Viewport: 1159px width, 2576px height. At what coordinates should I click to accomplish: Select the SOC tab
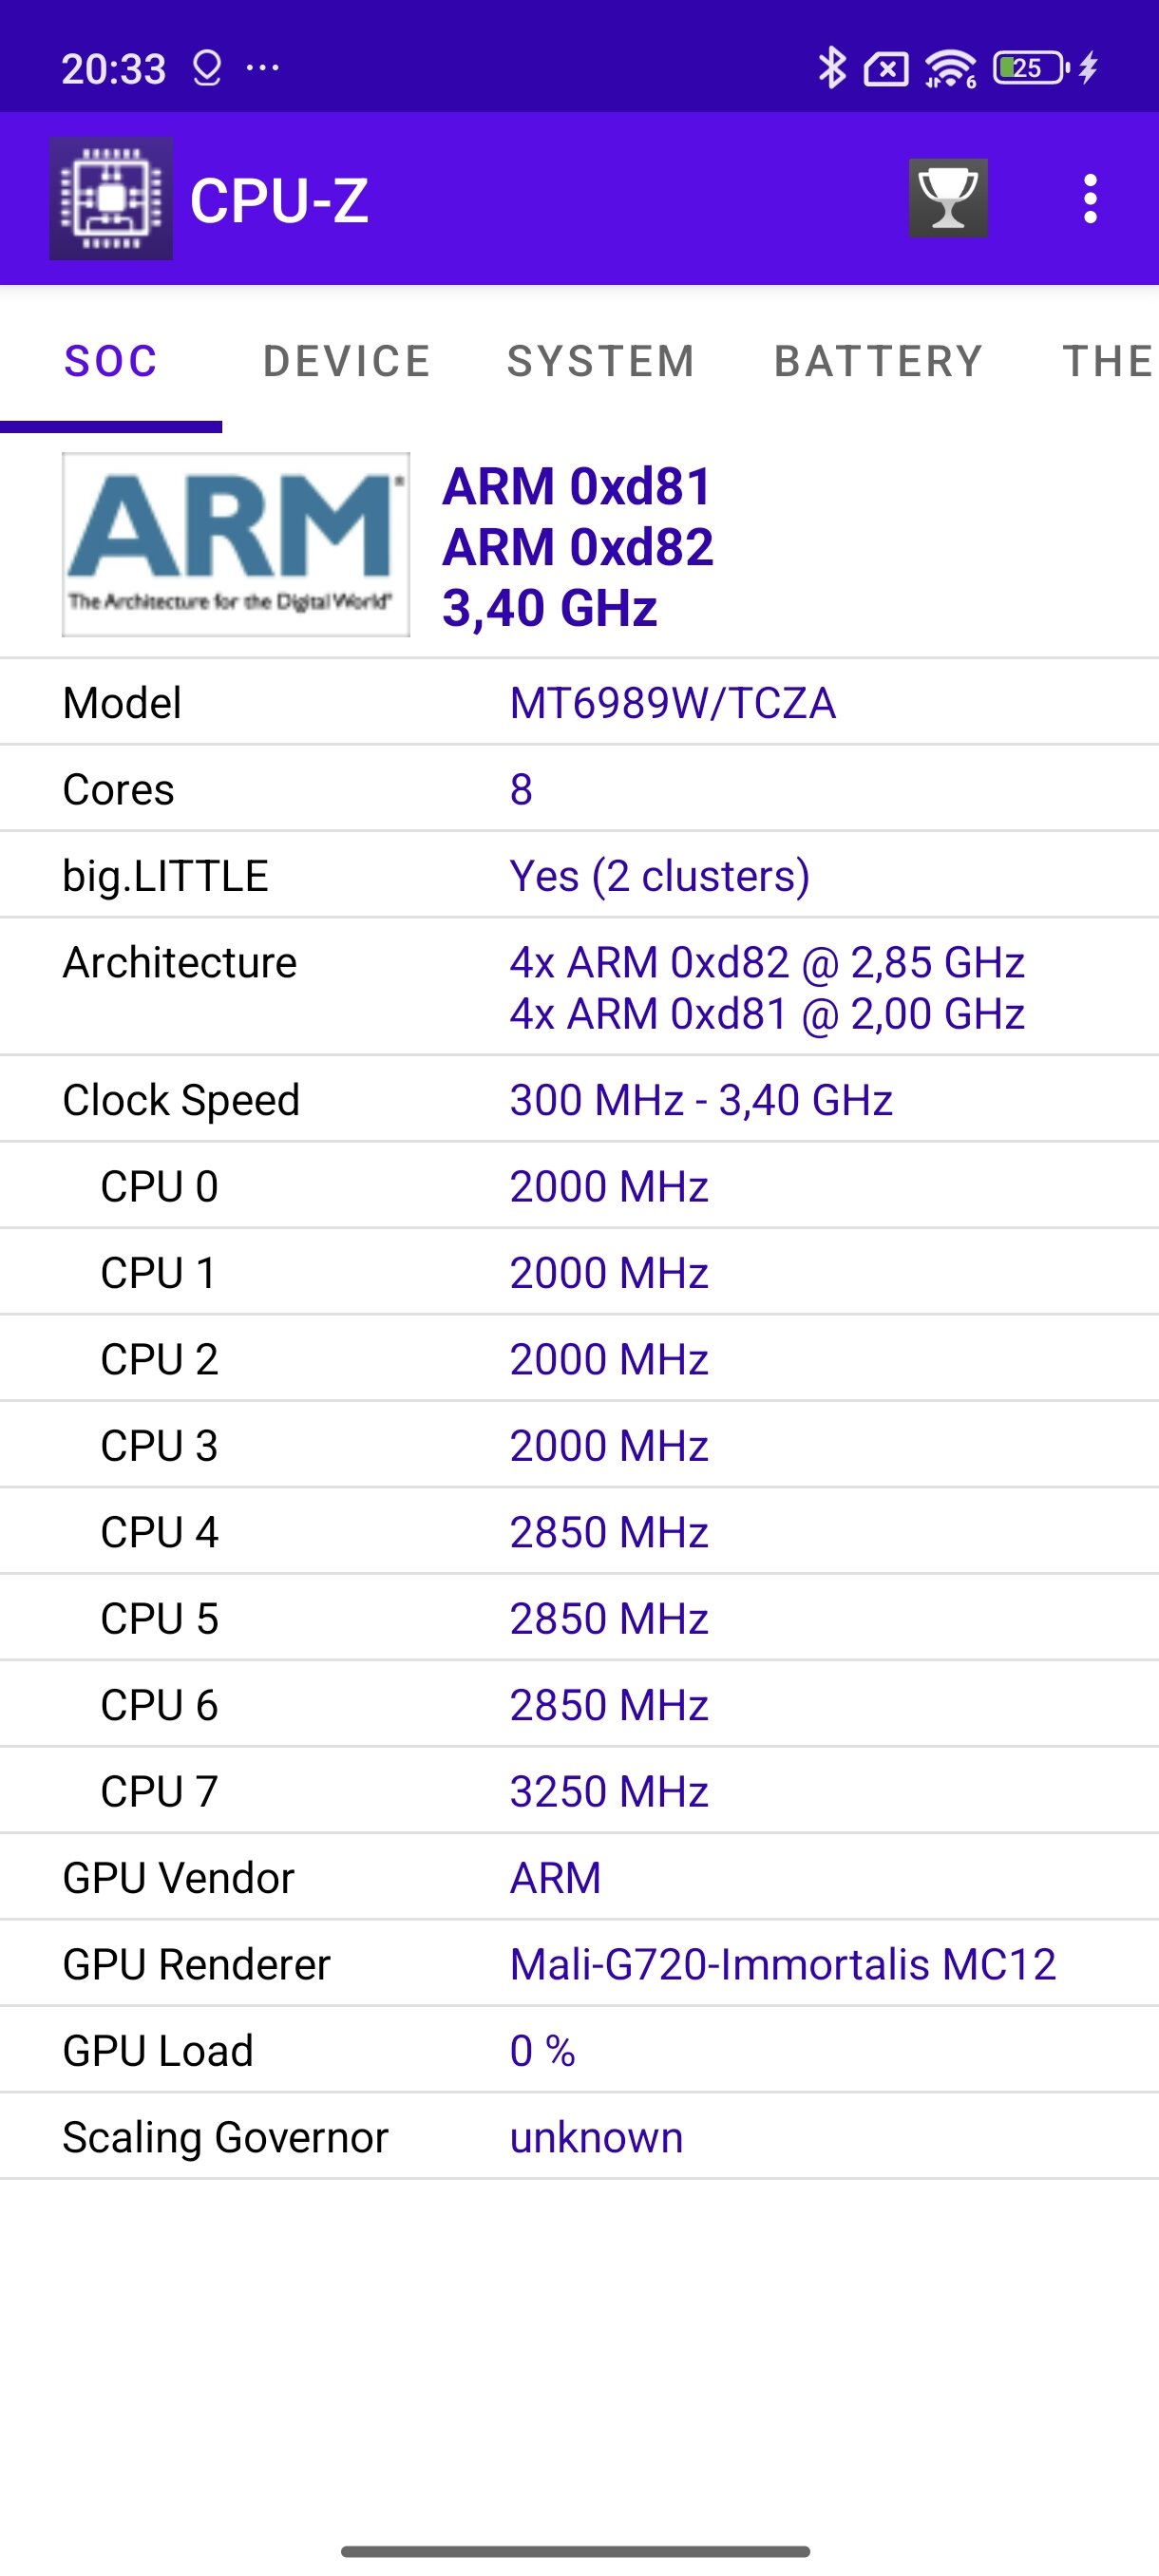click(111, 361)
